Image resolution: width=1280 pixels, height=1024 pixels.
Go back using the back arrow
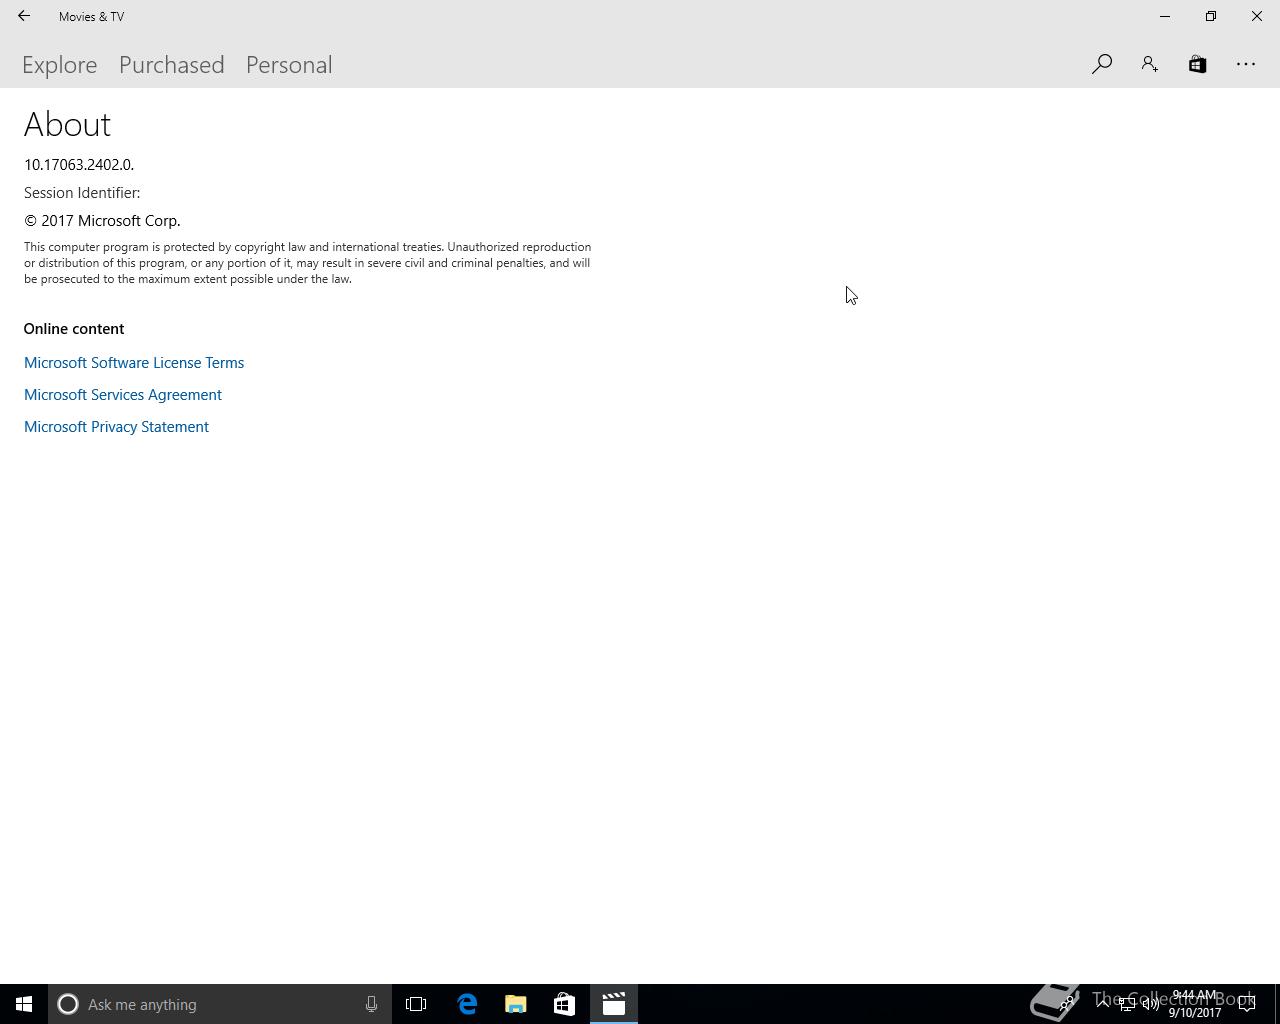pos(24,16)
